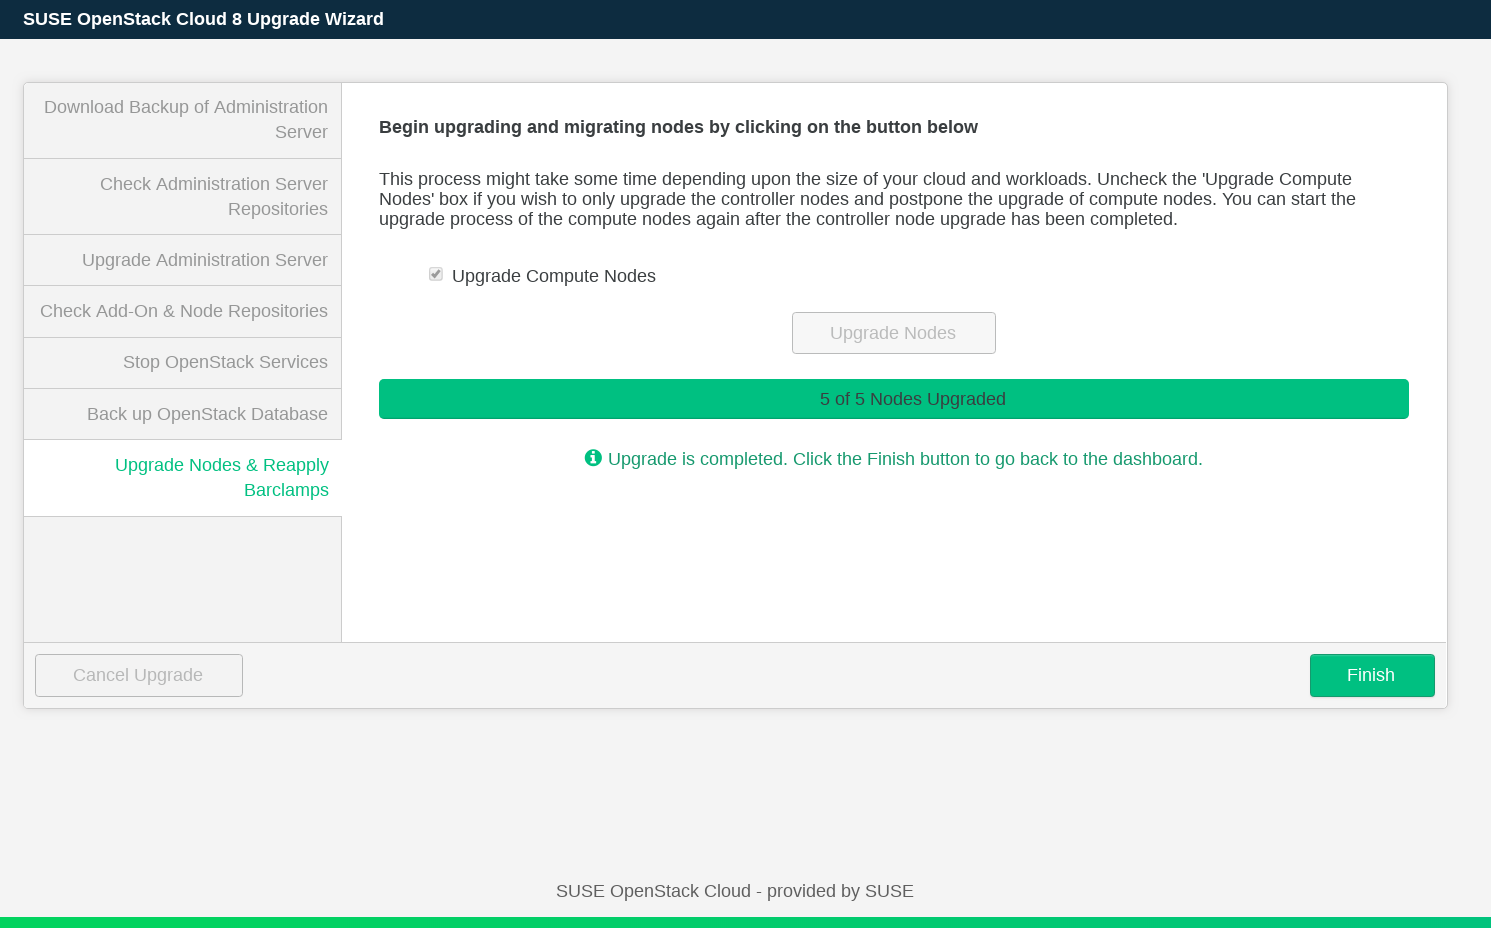Switch to the Back up OpenStack Database step
Viewport: 1491px width, 928px height.
coord(207,414)
